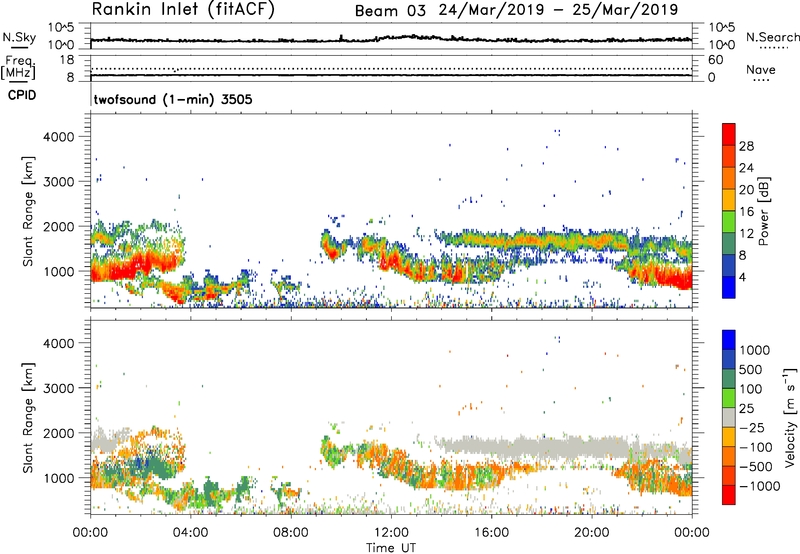
Task: Click the "Velocity [m s⁻¹]" colorbar title
Action: [x=790, y=417]
